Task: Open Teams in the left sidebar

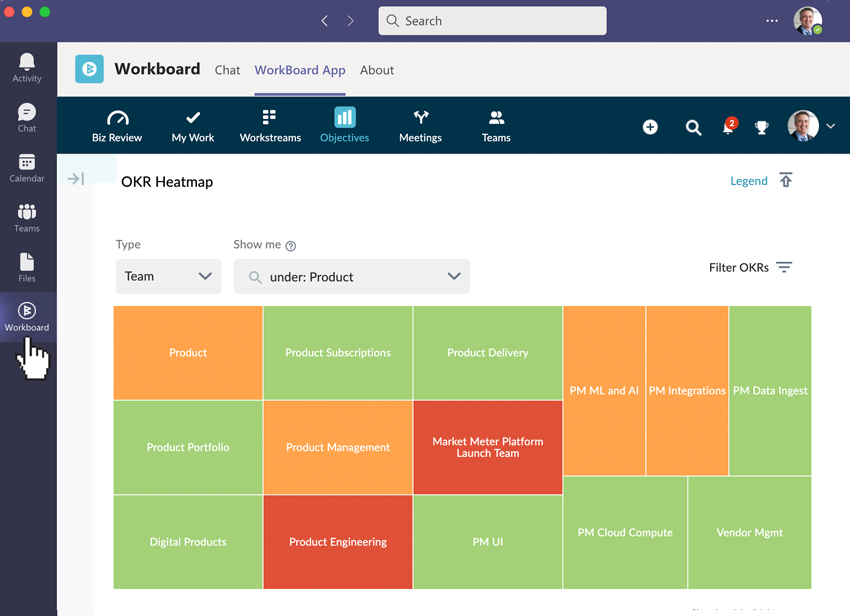Action: [27, 217]
